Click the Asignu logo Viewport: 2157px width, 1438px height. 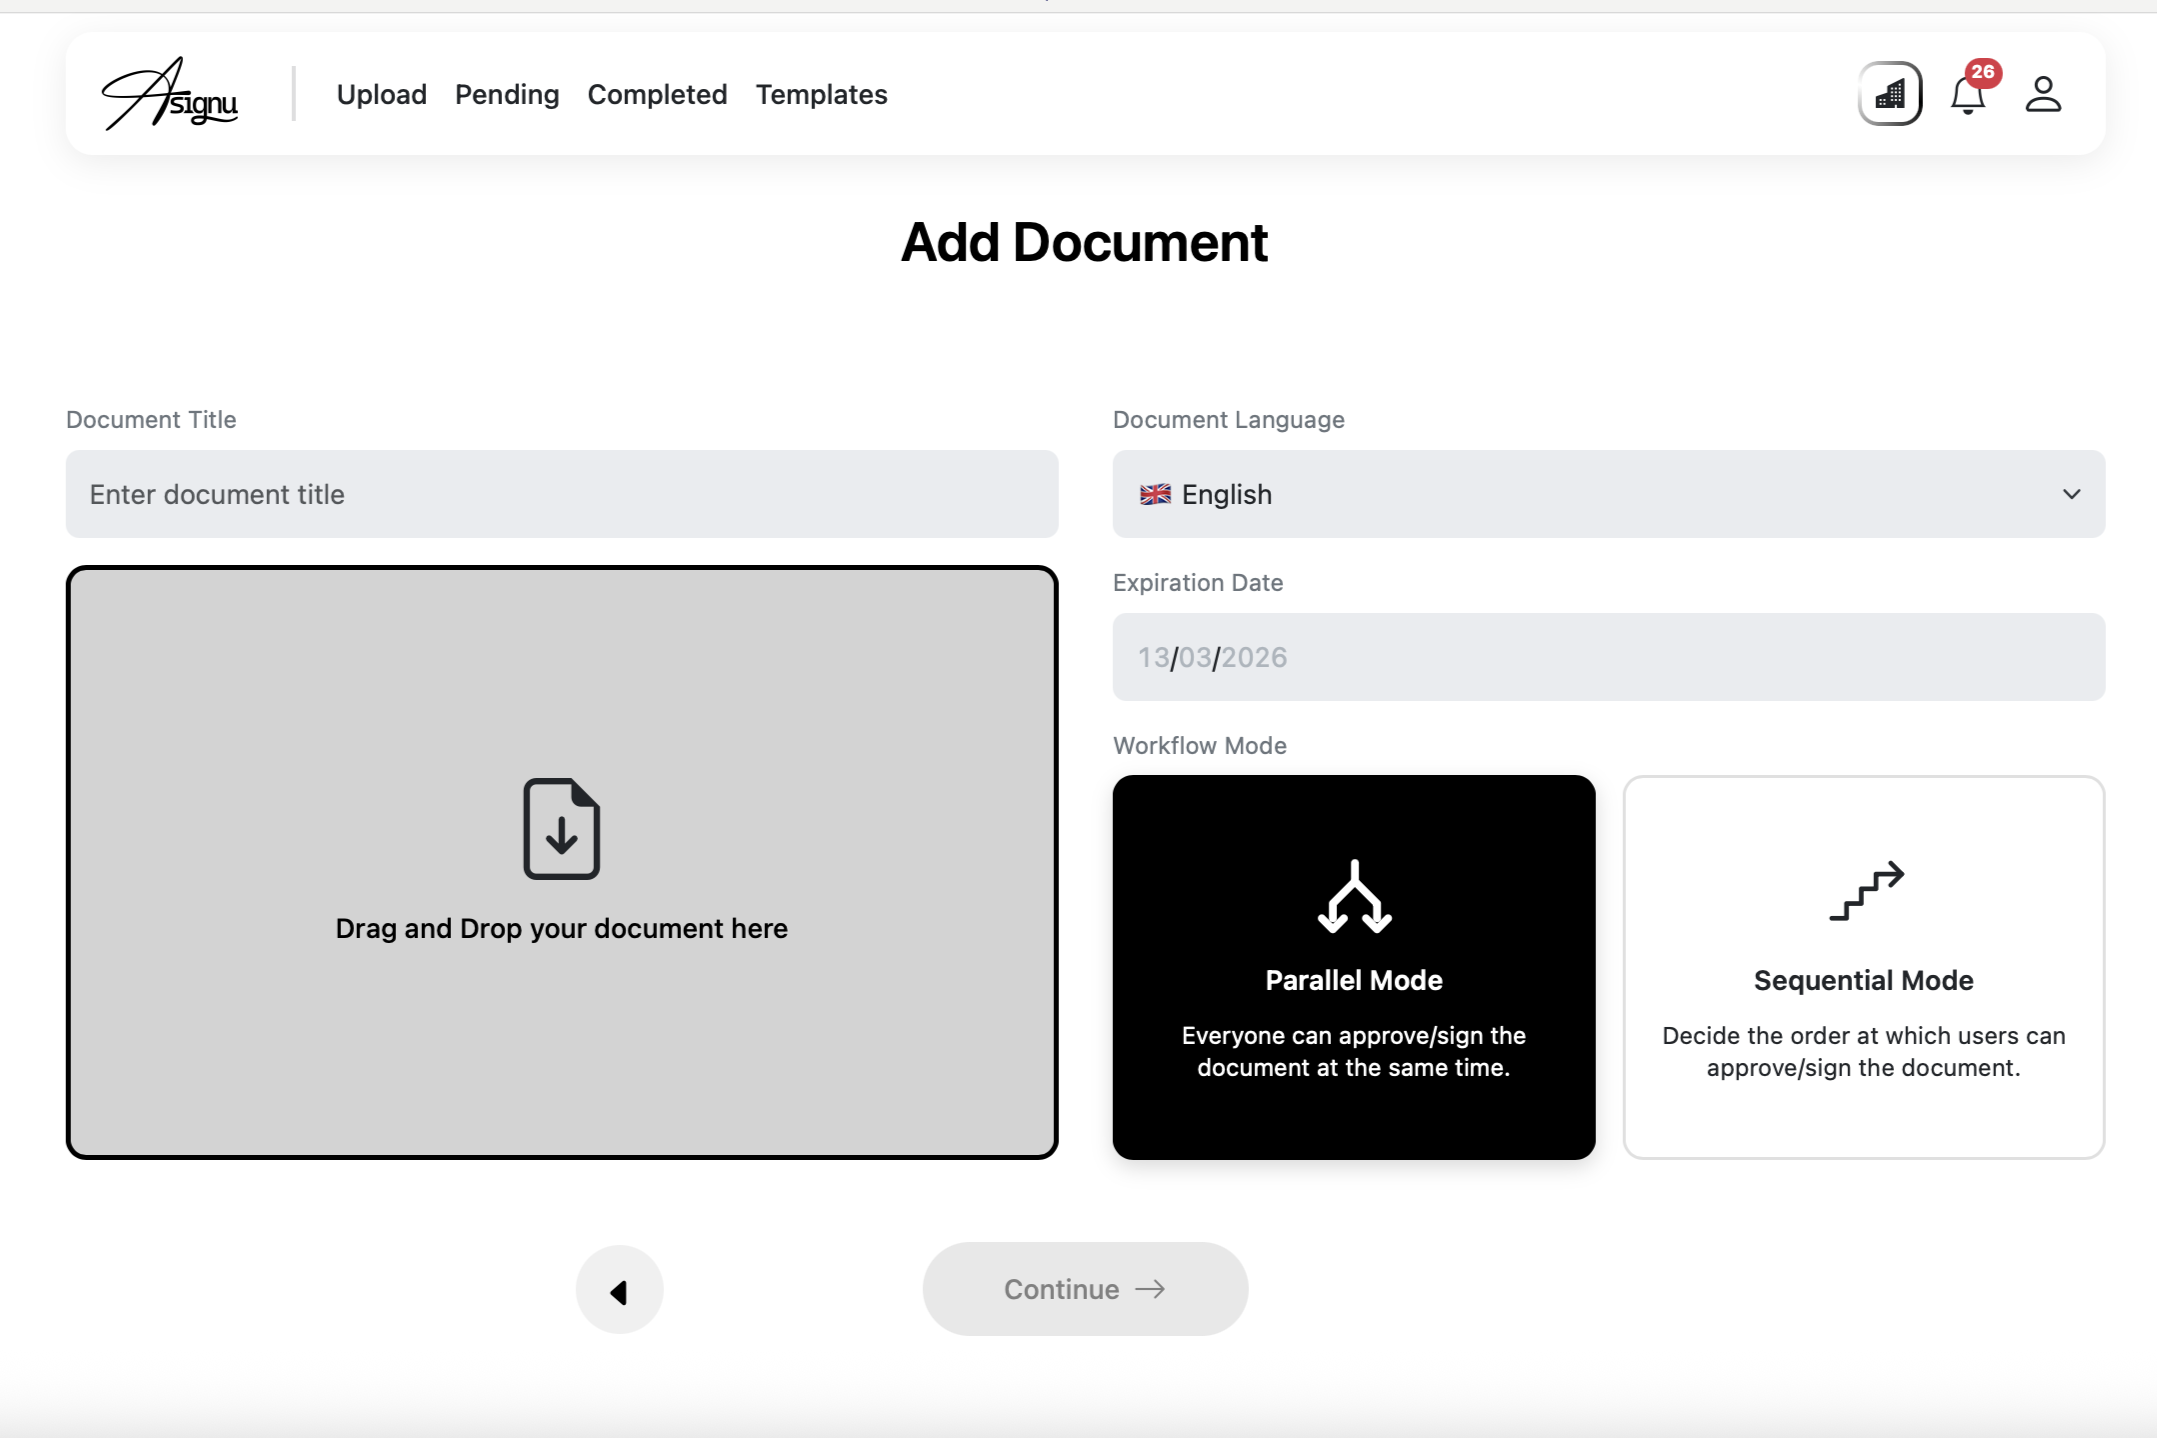point(170,94)
